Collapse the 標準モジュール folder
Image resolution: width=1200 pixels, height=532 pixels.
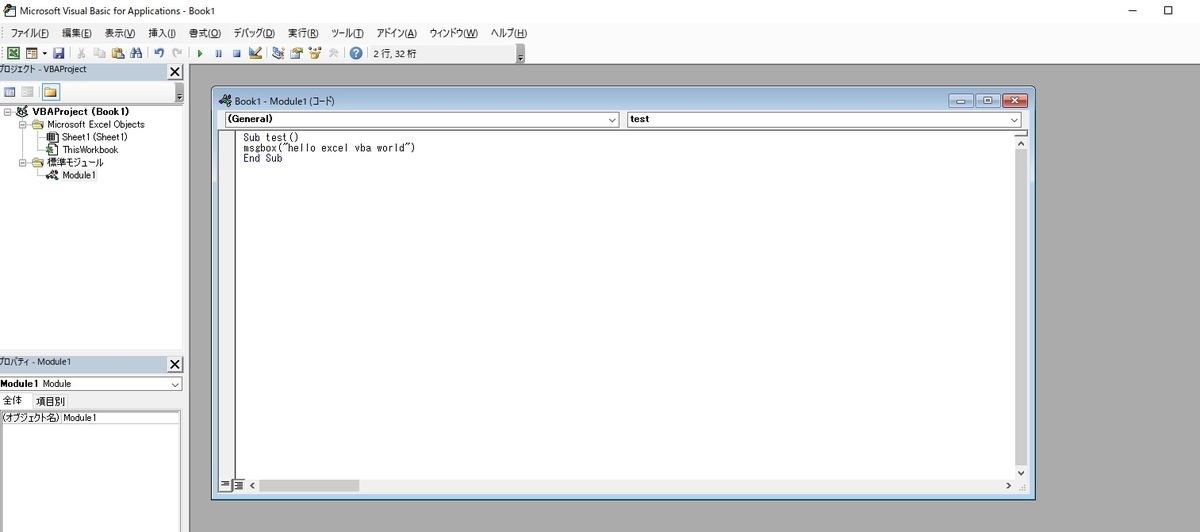tap(22, 162)
